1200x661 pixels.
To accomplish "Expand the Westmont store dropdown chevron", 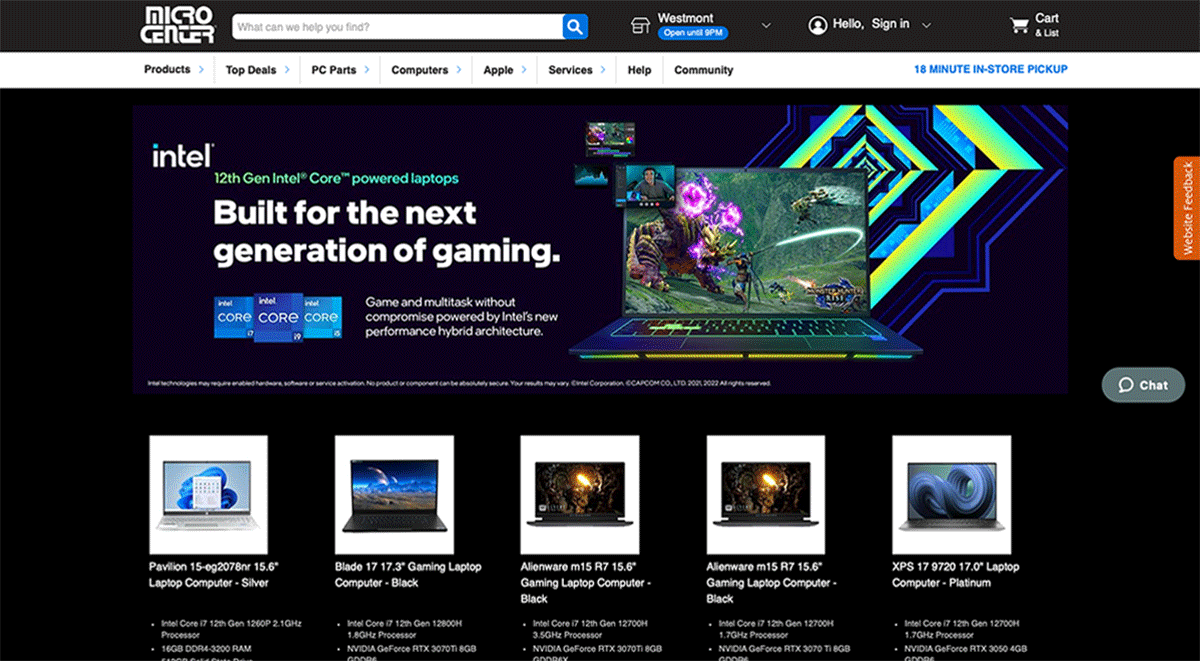I will click(x=766, y=25).
